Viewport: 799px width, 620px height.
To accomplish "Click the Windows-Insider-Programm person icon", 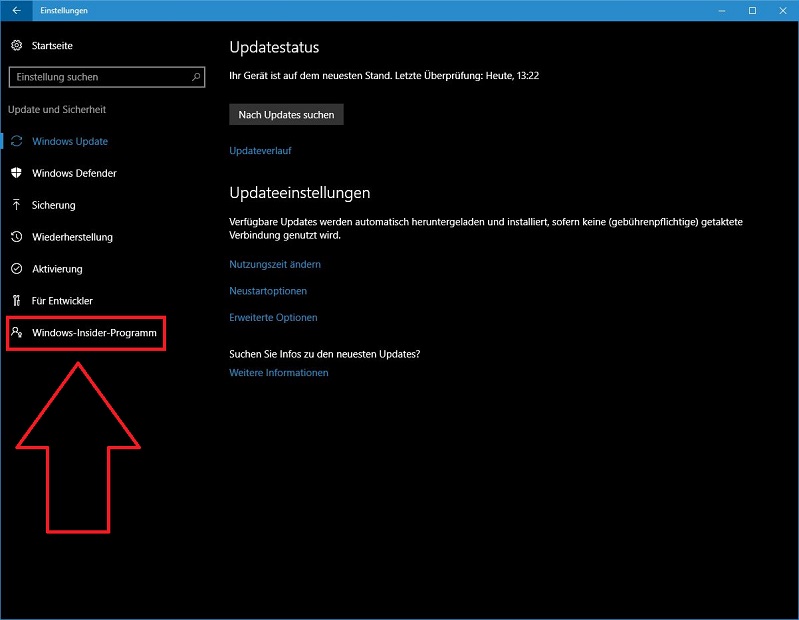I will point(16,332).
